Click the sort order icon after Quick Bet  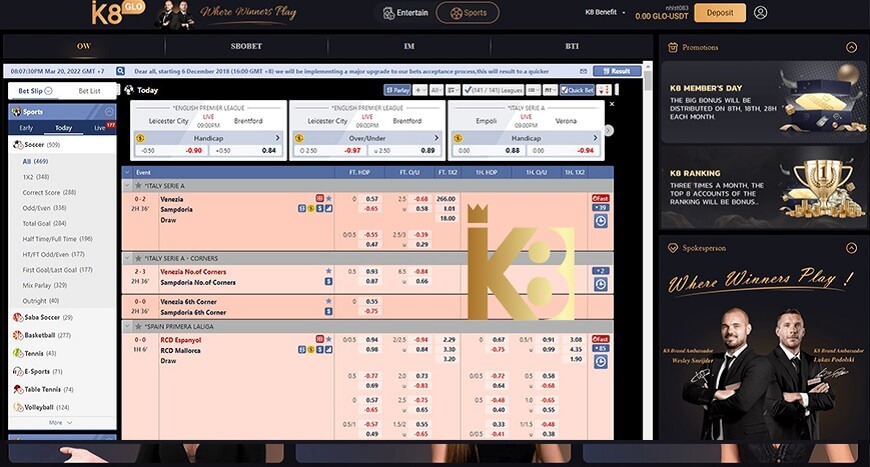(x=604, y=90)
